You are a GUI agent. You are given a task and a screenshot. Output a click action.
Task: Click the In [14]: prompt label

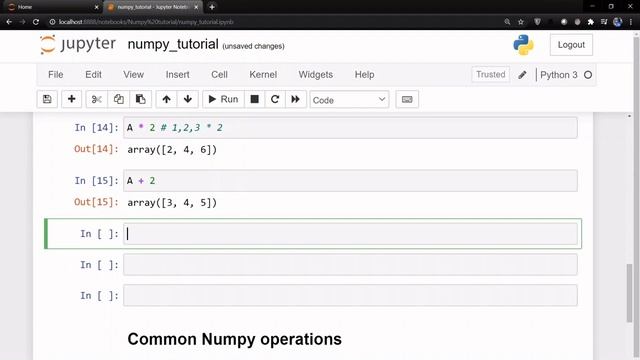[x=97, y=128]
